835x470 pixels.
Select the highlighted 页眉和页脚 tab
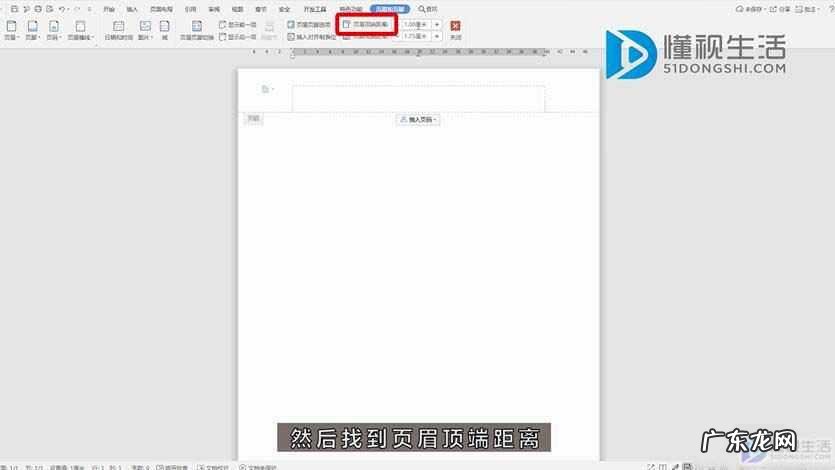(x=390, y=9)
